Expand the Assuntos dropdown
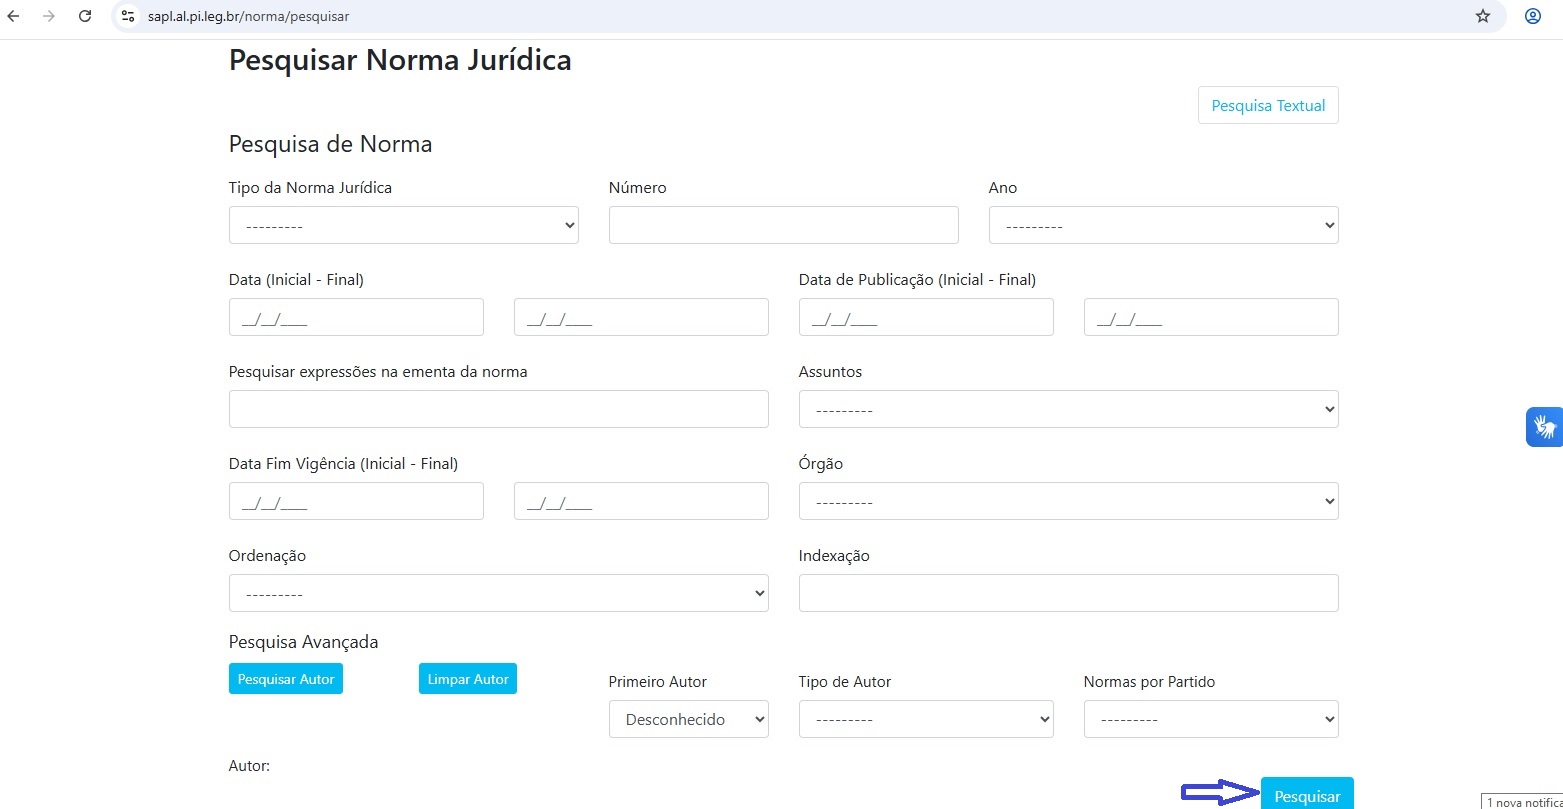Image resolution: width=1563 pixels, height=809 pixels. point(1067,409)
